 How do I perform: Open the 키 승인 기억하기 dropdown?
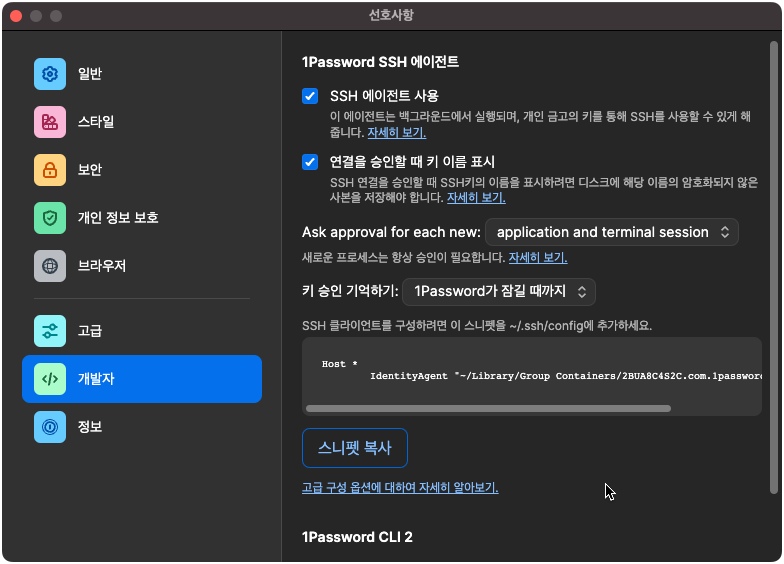pyautogui.click(x=498, y=292)
